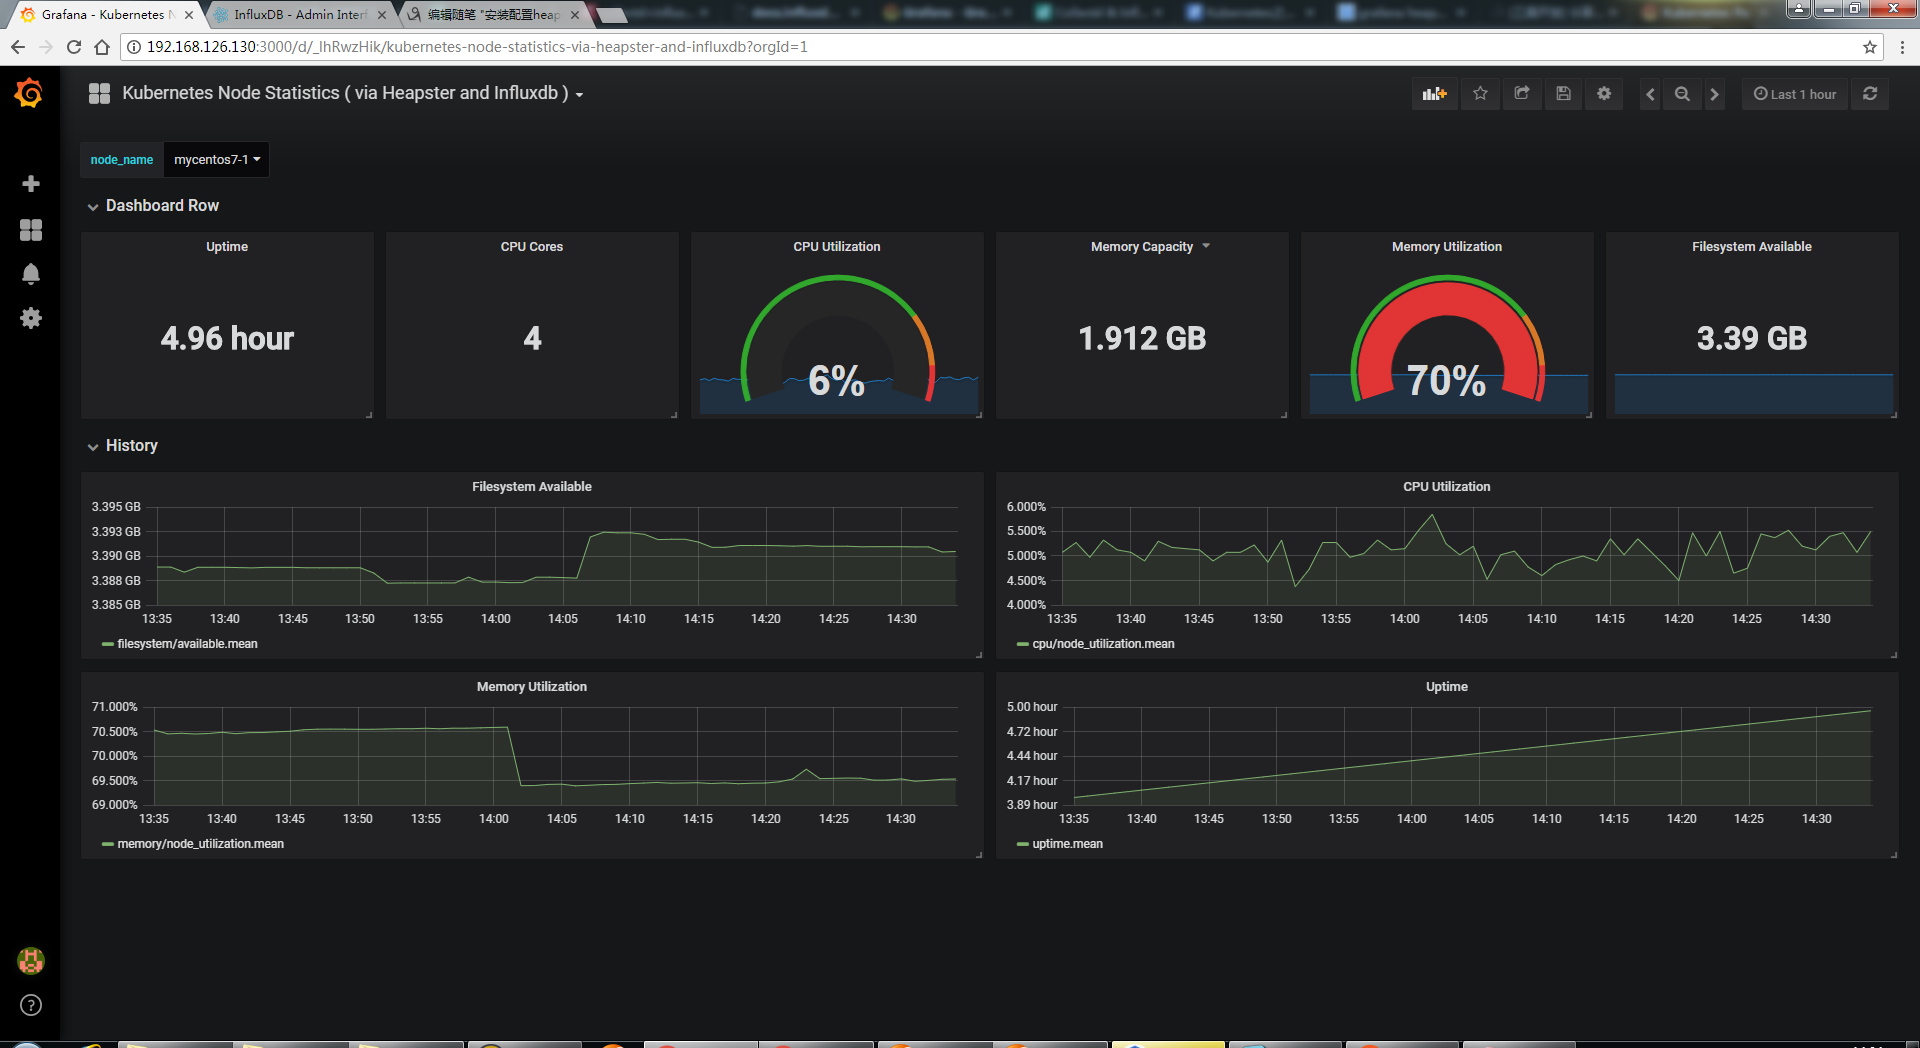The image size is (1920, 1048).
Task: Open Last 1 hour time picker
Action: (1795, 94)
